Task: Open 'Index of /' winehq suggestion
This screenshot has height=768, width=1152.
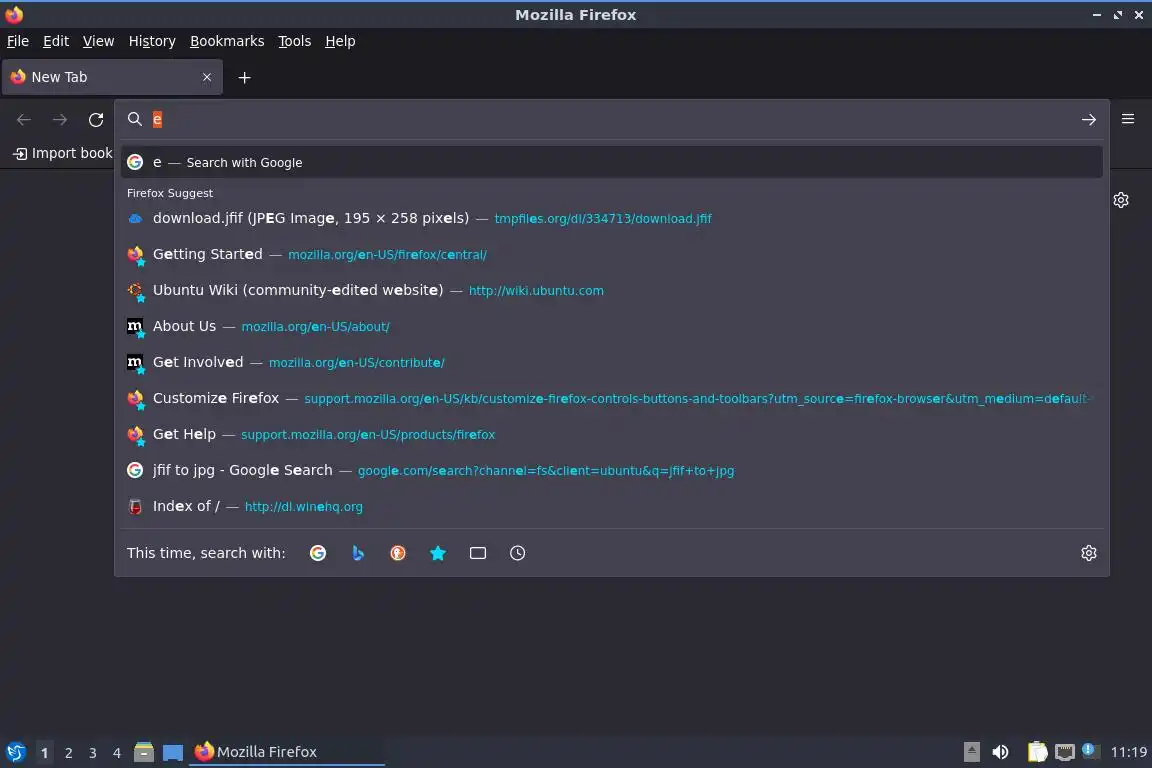Action: [x=611, y=506]
